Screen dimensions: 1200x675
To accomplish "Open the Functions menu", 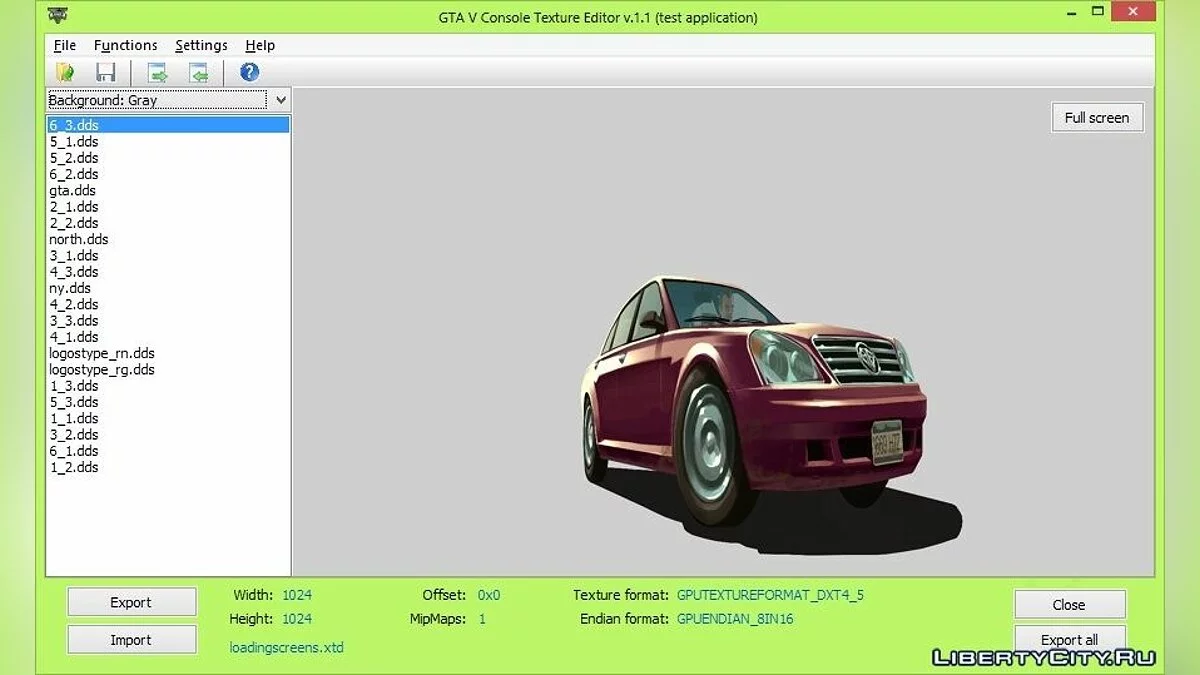I will (125, 45).
